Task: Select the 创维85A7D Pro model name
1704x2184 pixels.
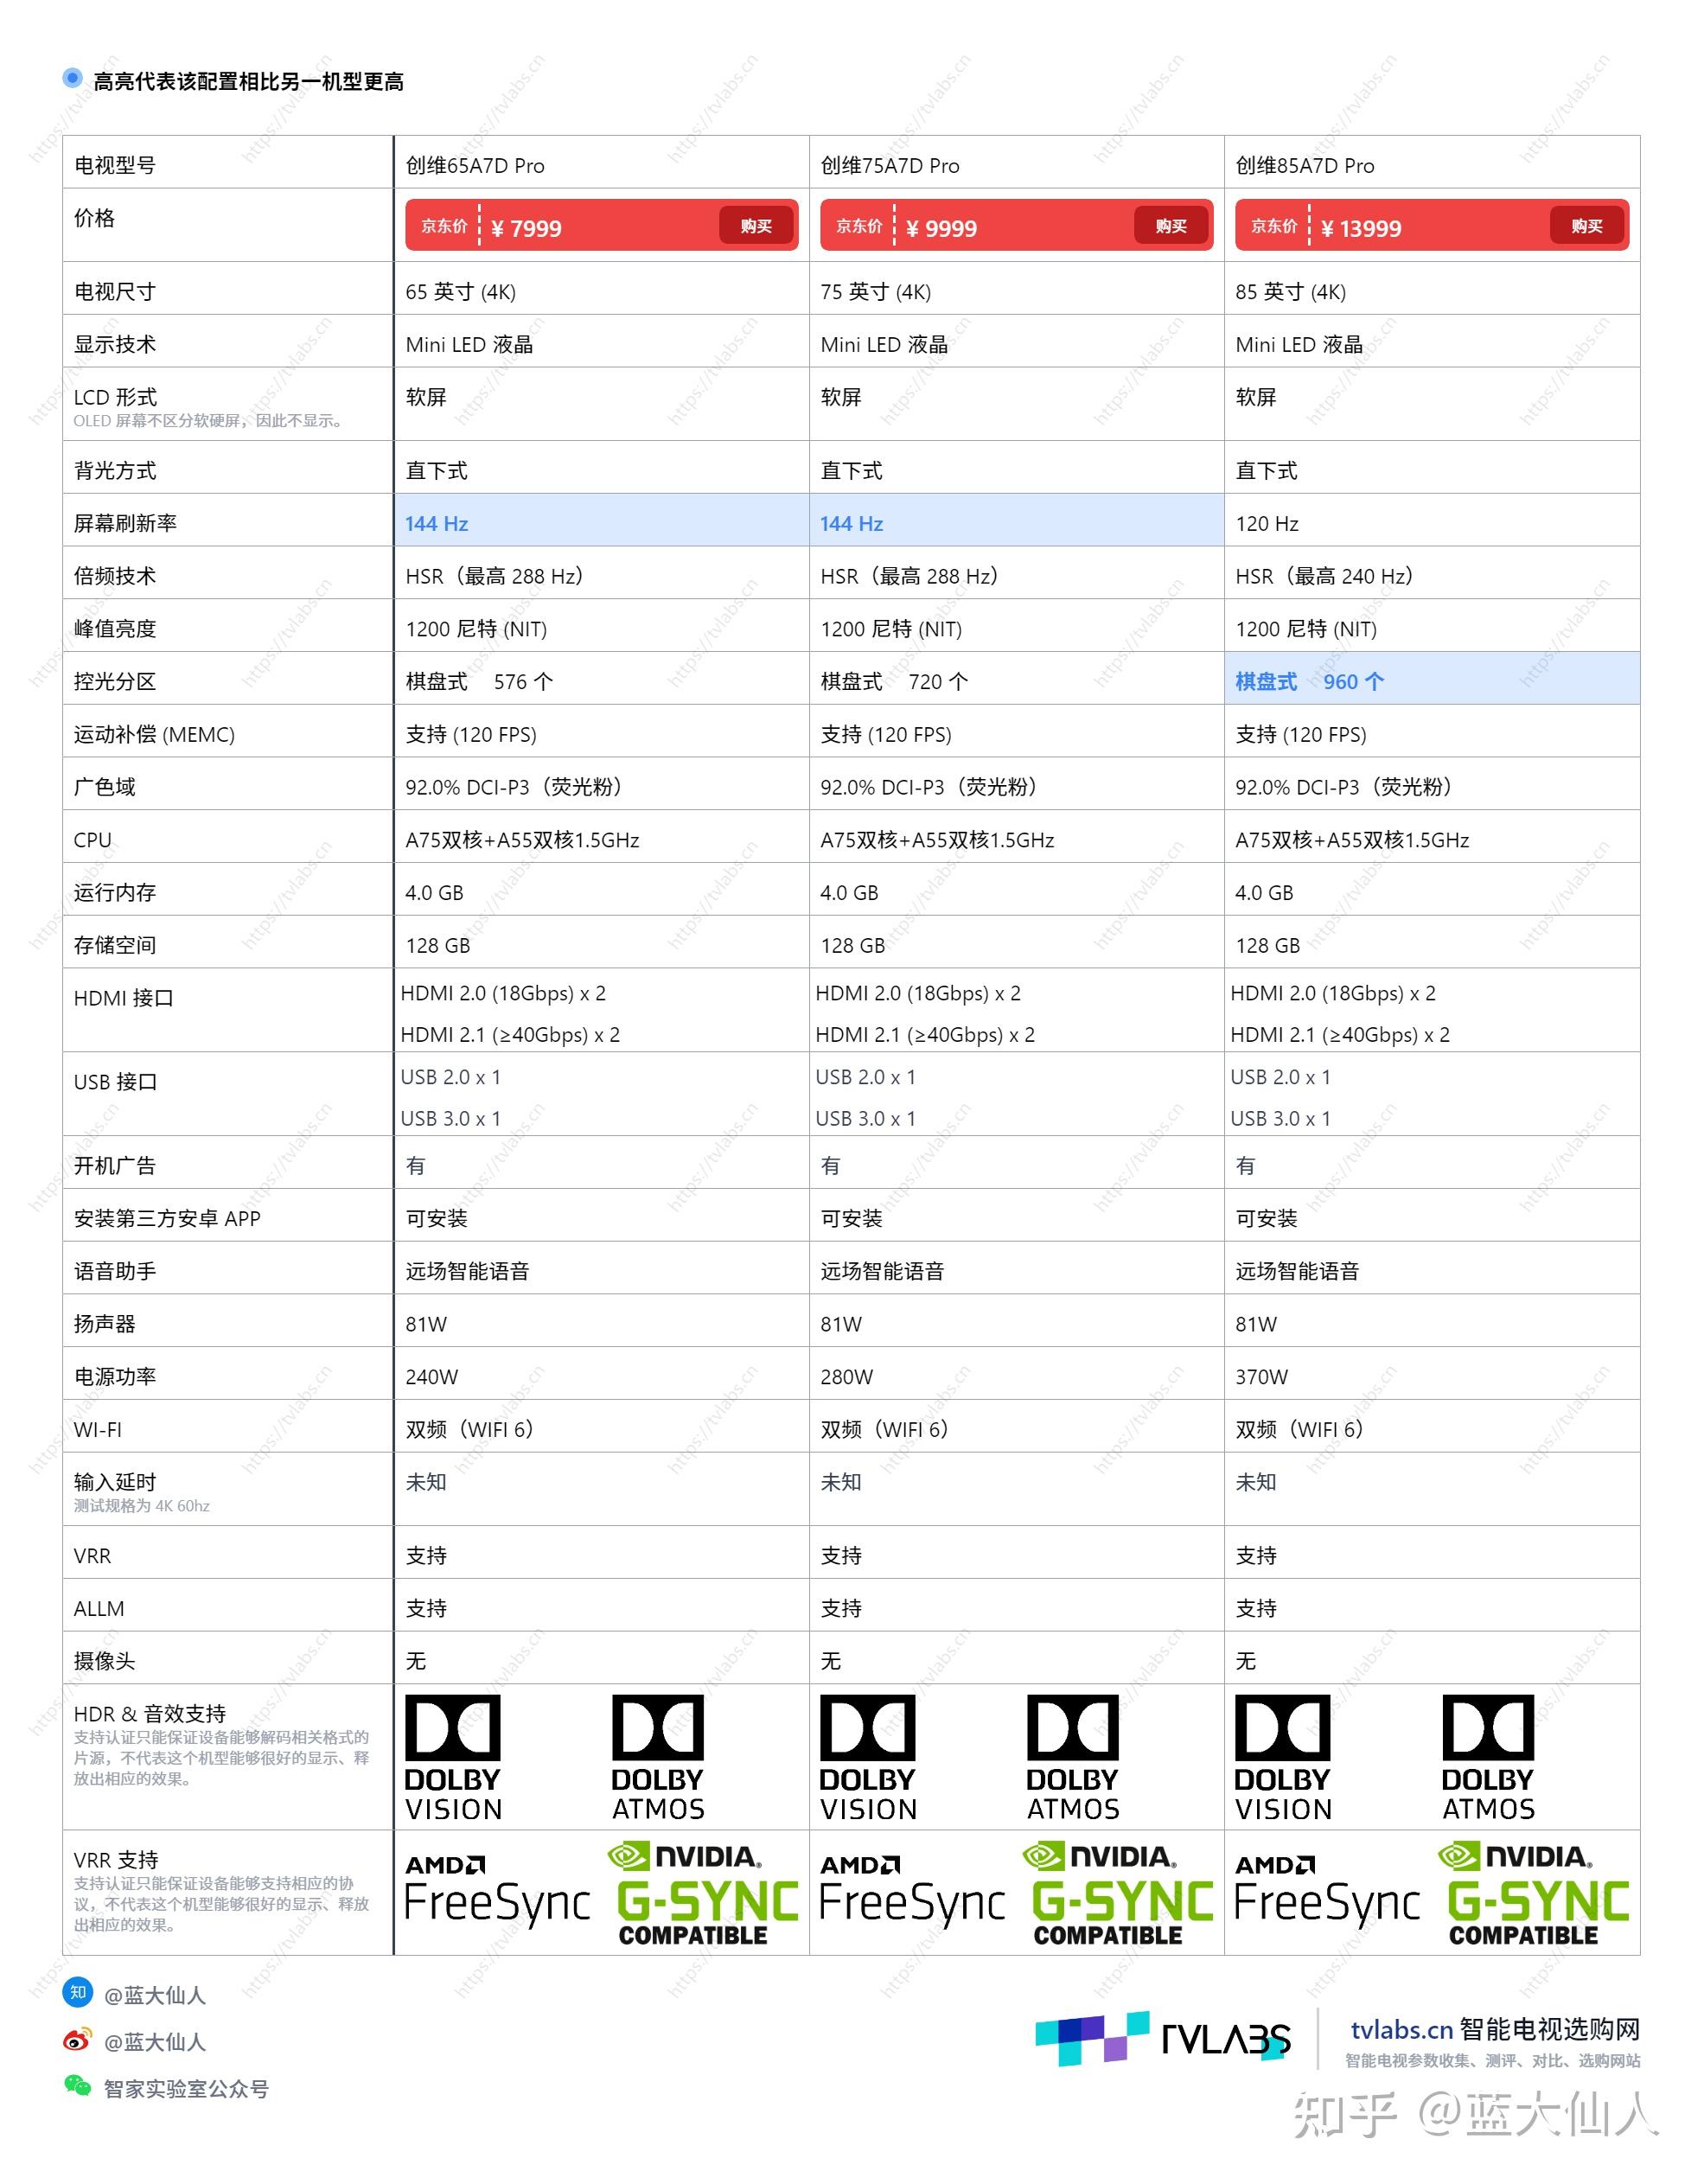Action: (1305, 165)
